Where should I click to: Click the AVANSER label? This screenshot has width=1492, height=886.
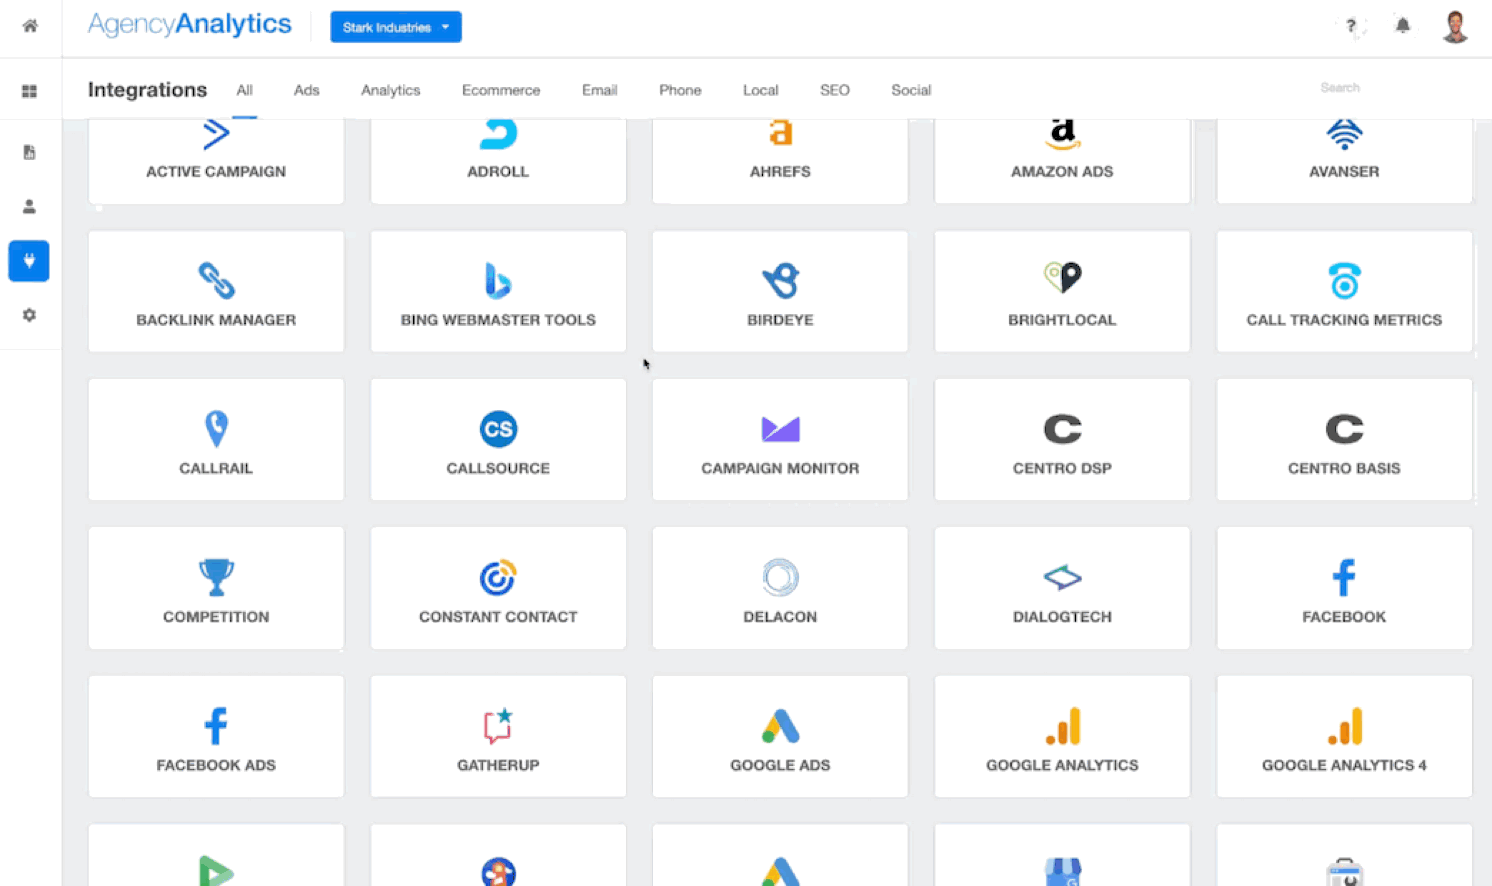click(x=1344, y=172)
